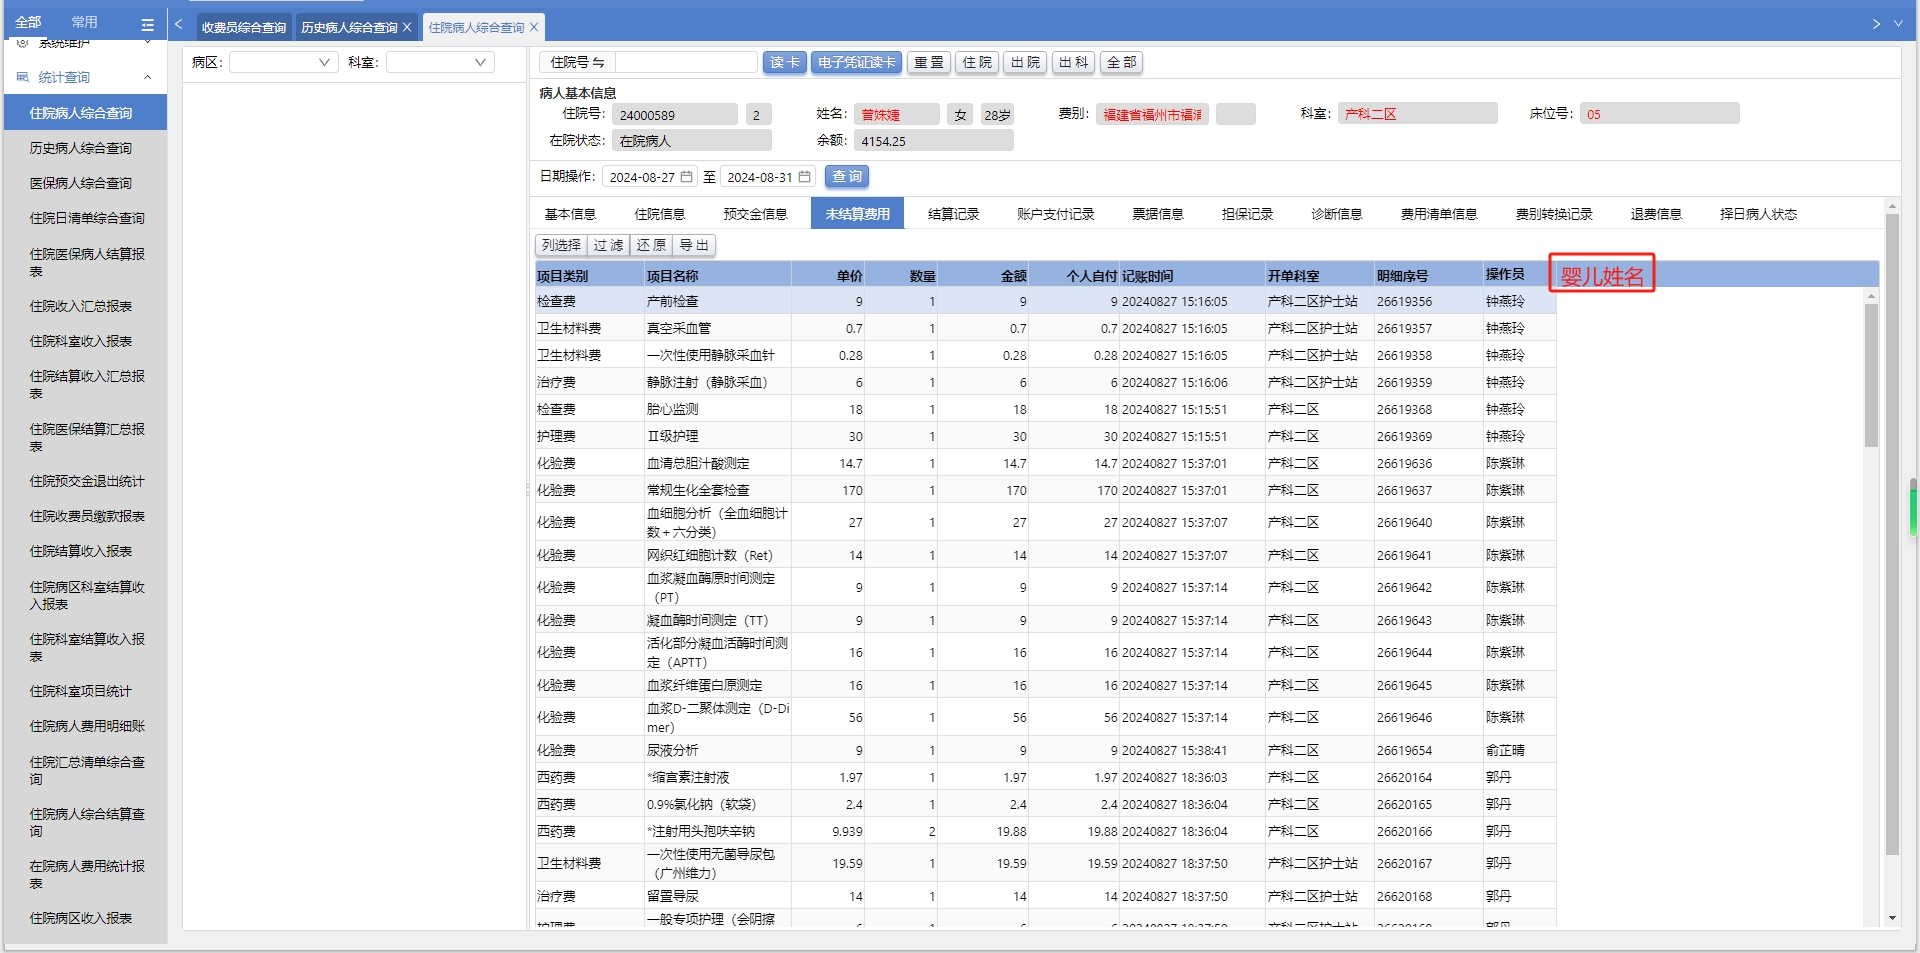Switch the 住院号 search type selector
1920x953 pixels.
pyautogui.click(x=577, y=62)
